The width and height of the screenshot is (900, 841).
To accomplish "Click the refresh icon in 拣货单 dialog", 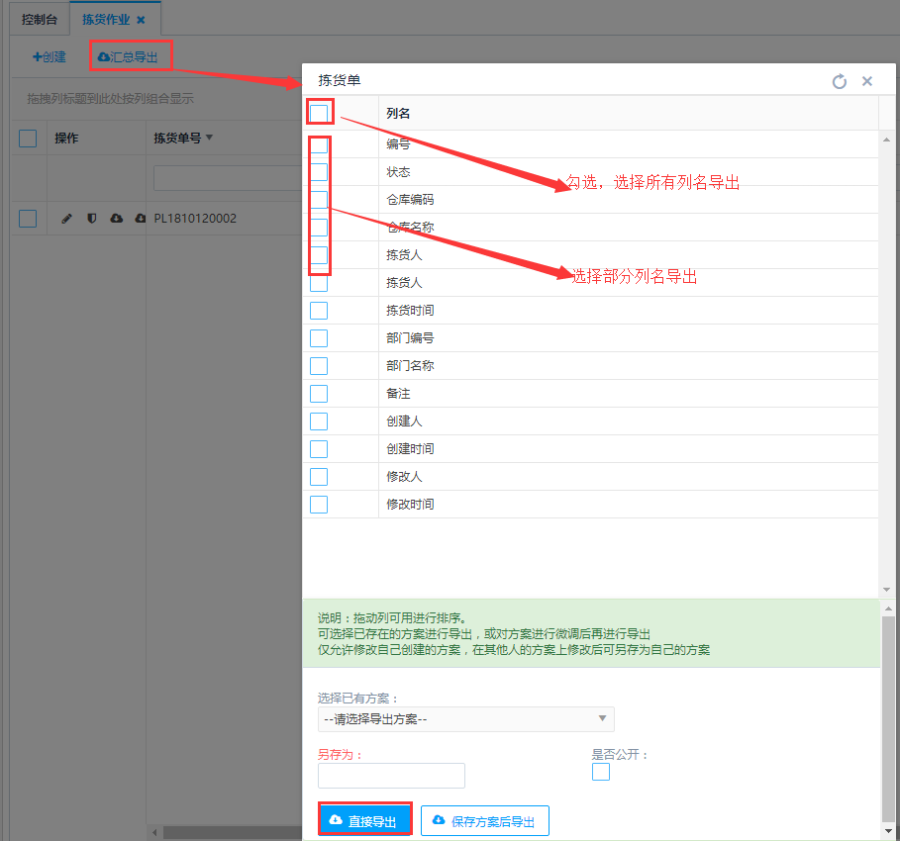I will pos(839,82).
